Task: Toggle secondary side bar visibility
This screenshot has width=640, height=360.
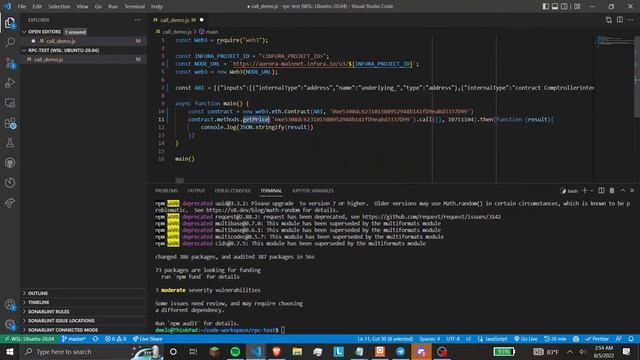Action: pyautogui.click(x=564, y=7)
